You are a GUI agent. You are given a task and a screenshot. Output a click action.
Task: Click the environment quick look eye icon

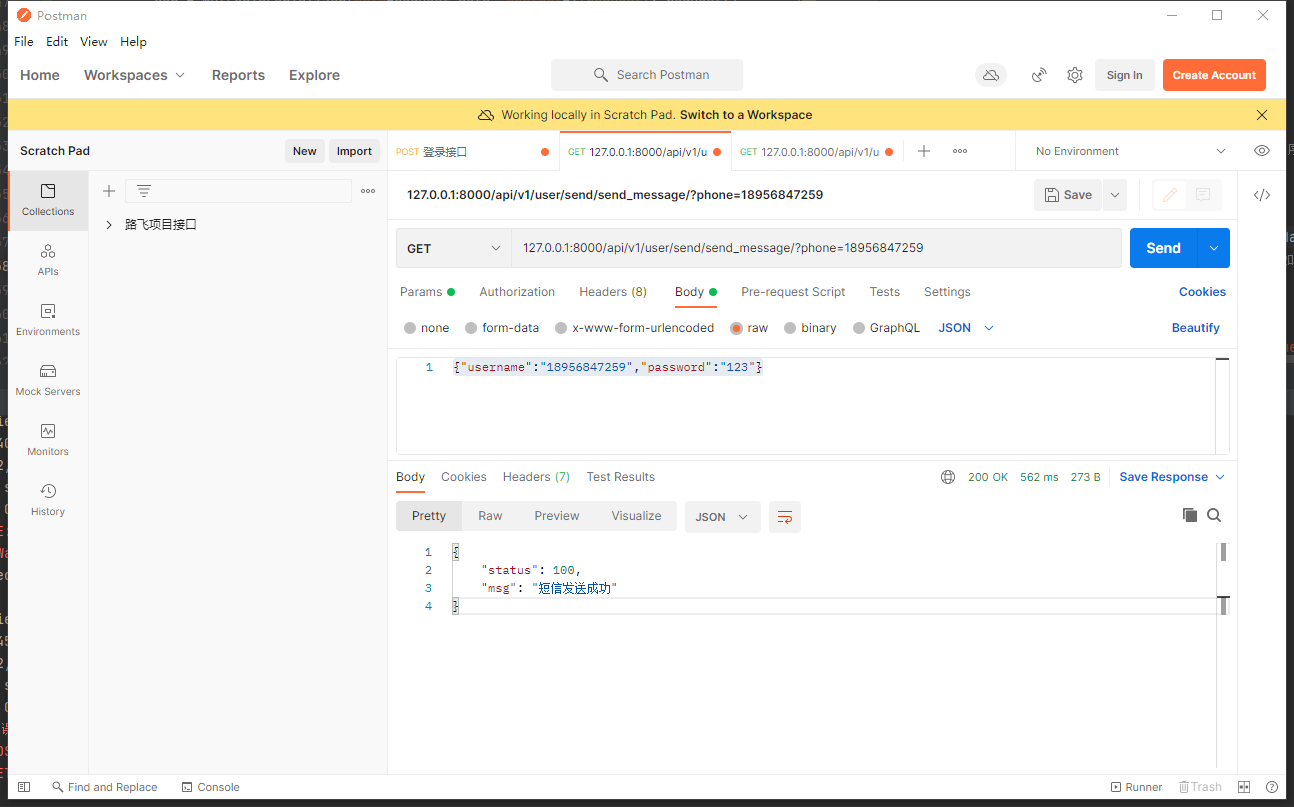coord(1262,151)
